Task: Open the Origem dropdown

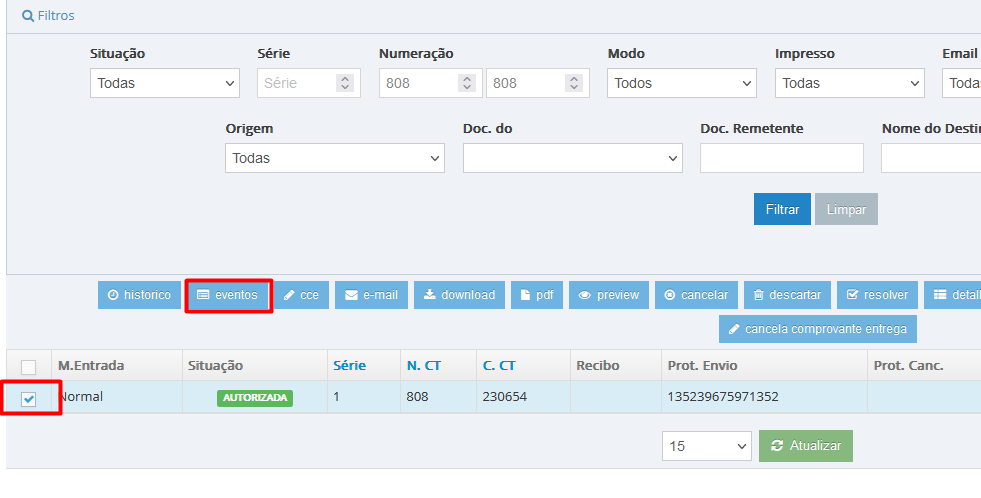Action: coord(335,158)
